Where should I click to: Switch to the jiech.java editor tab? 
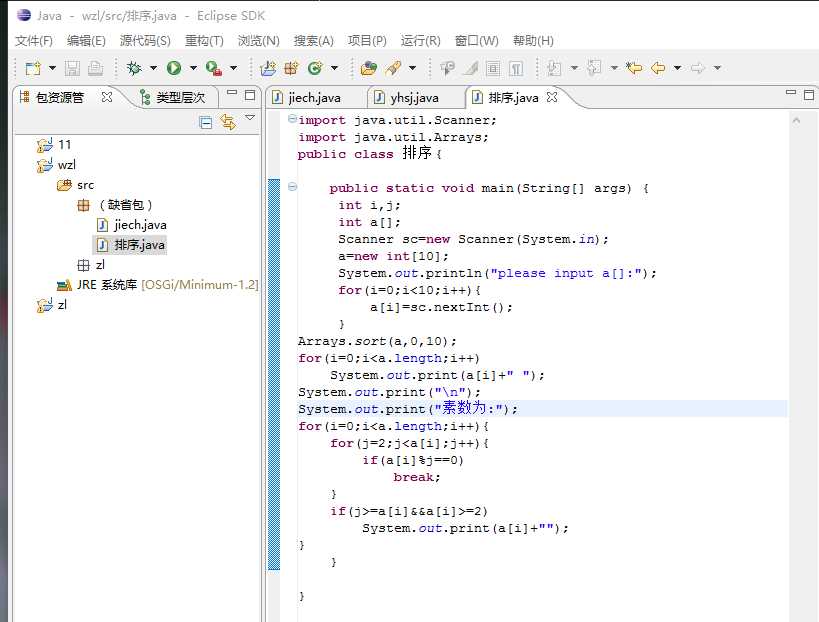307,98
